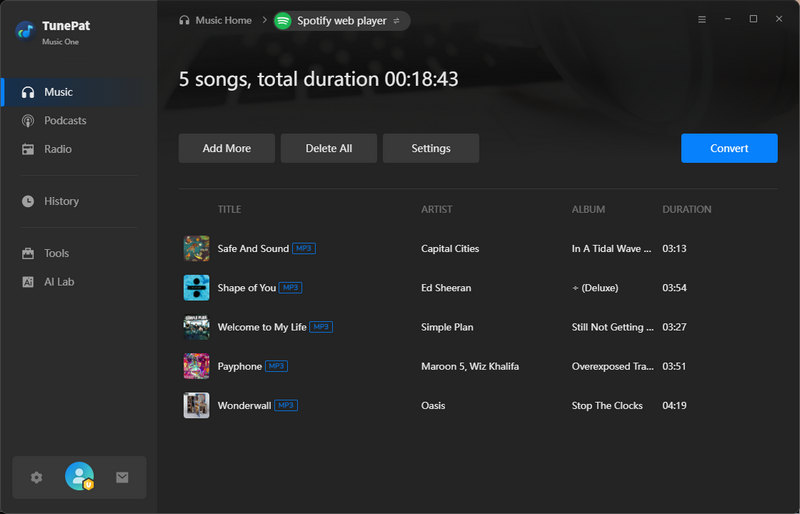Image resolution: width=800 pixels, height=514 pixels.
Task: Click the ALBUM column header
Action: pos(588,209)
